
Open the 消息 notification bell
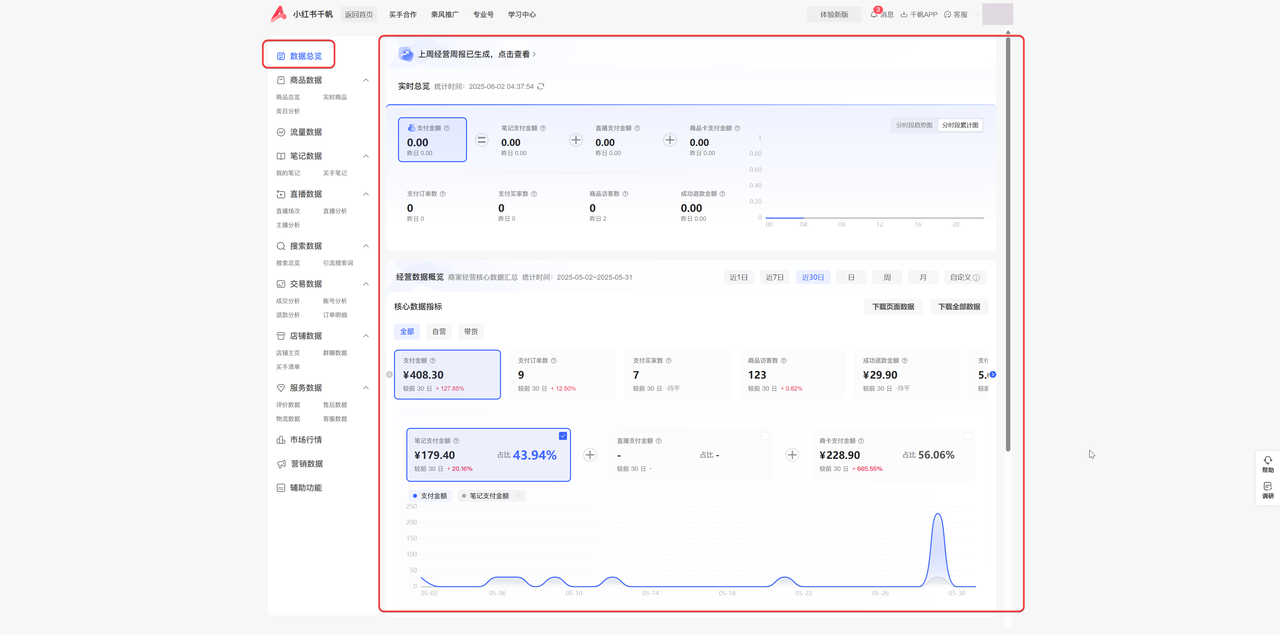click(875, 14)
